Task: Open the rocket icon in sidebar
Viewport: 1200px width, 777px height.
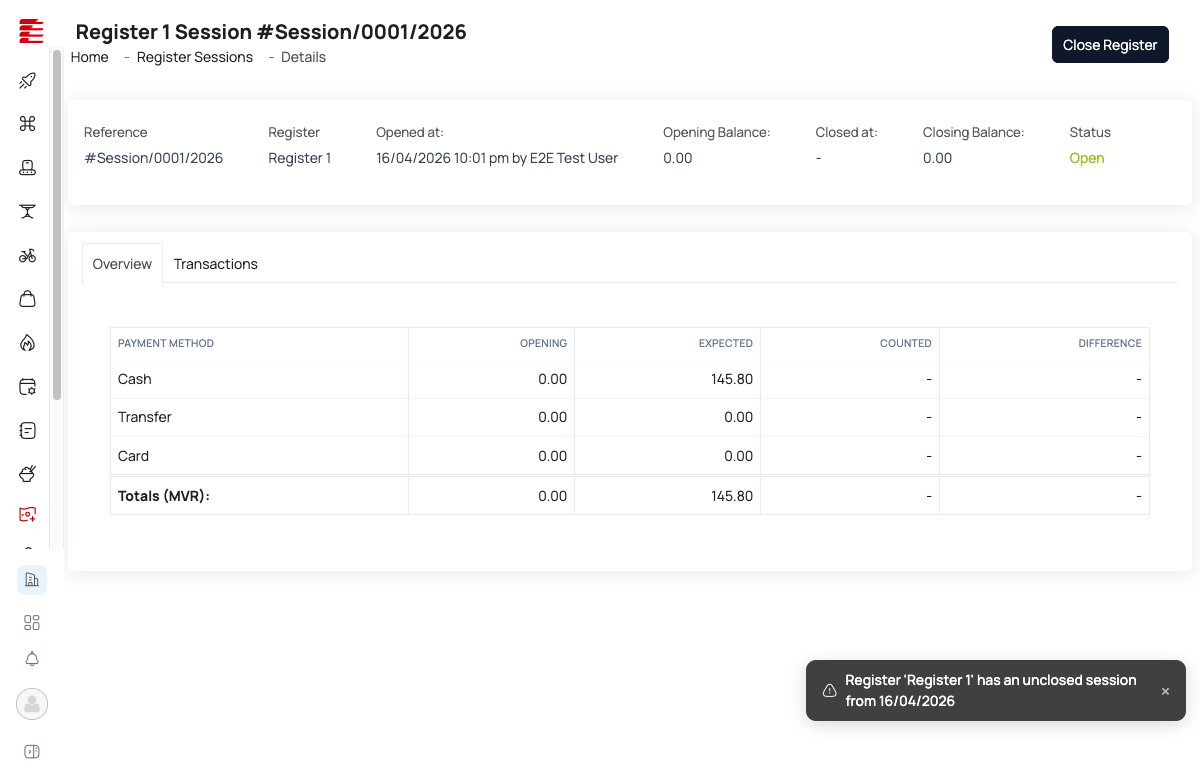Action: tap(28, 81)
